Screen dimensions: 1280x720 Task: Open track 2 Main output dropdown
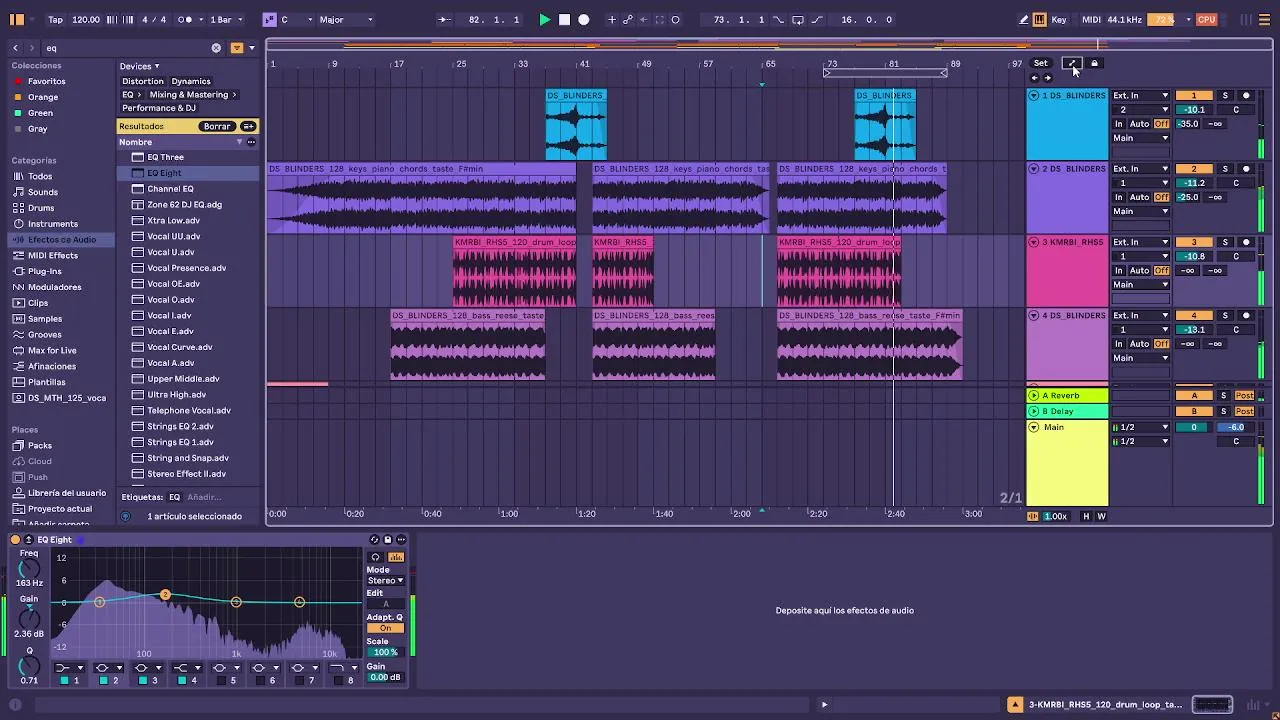coord(1140,211)
